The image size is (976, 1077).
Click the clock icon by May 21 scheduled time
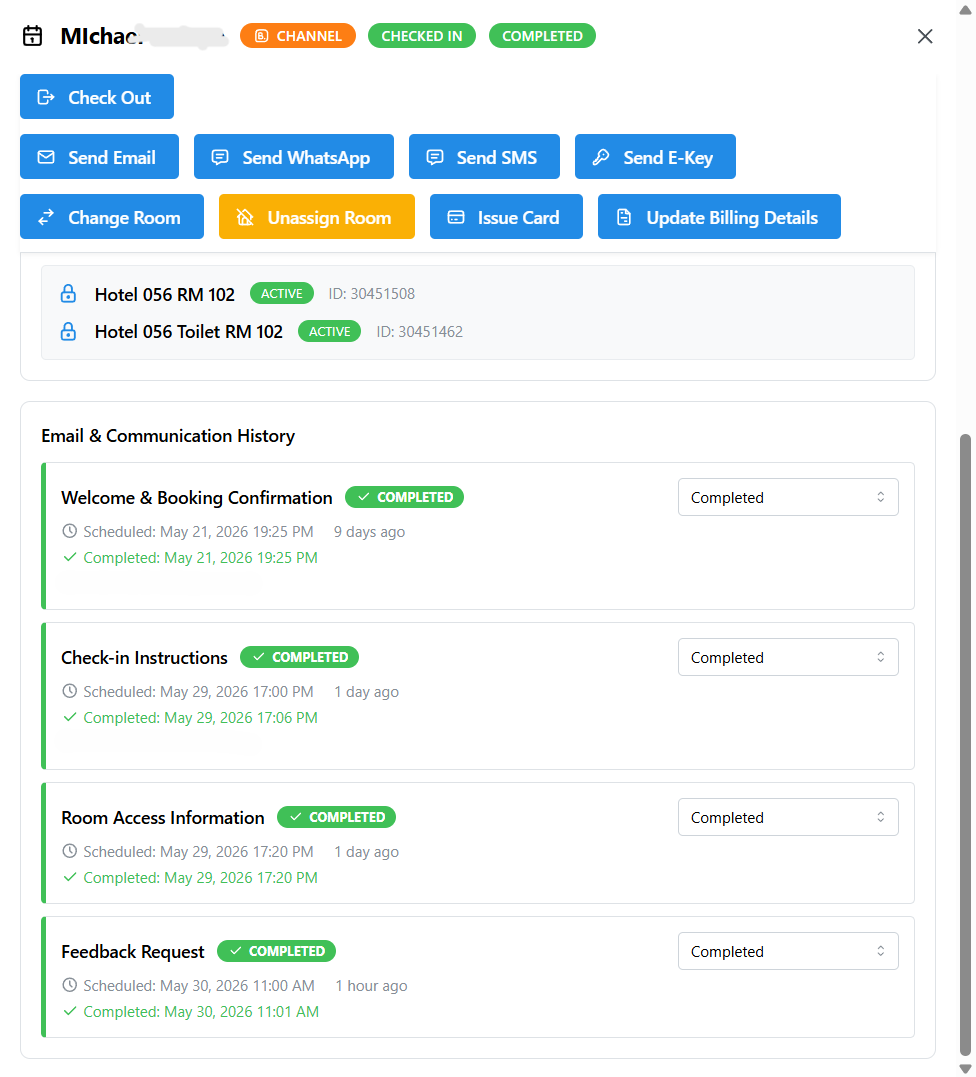[69, 531]
